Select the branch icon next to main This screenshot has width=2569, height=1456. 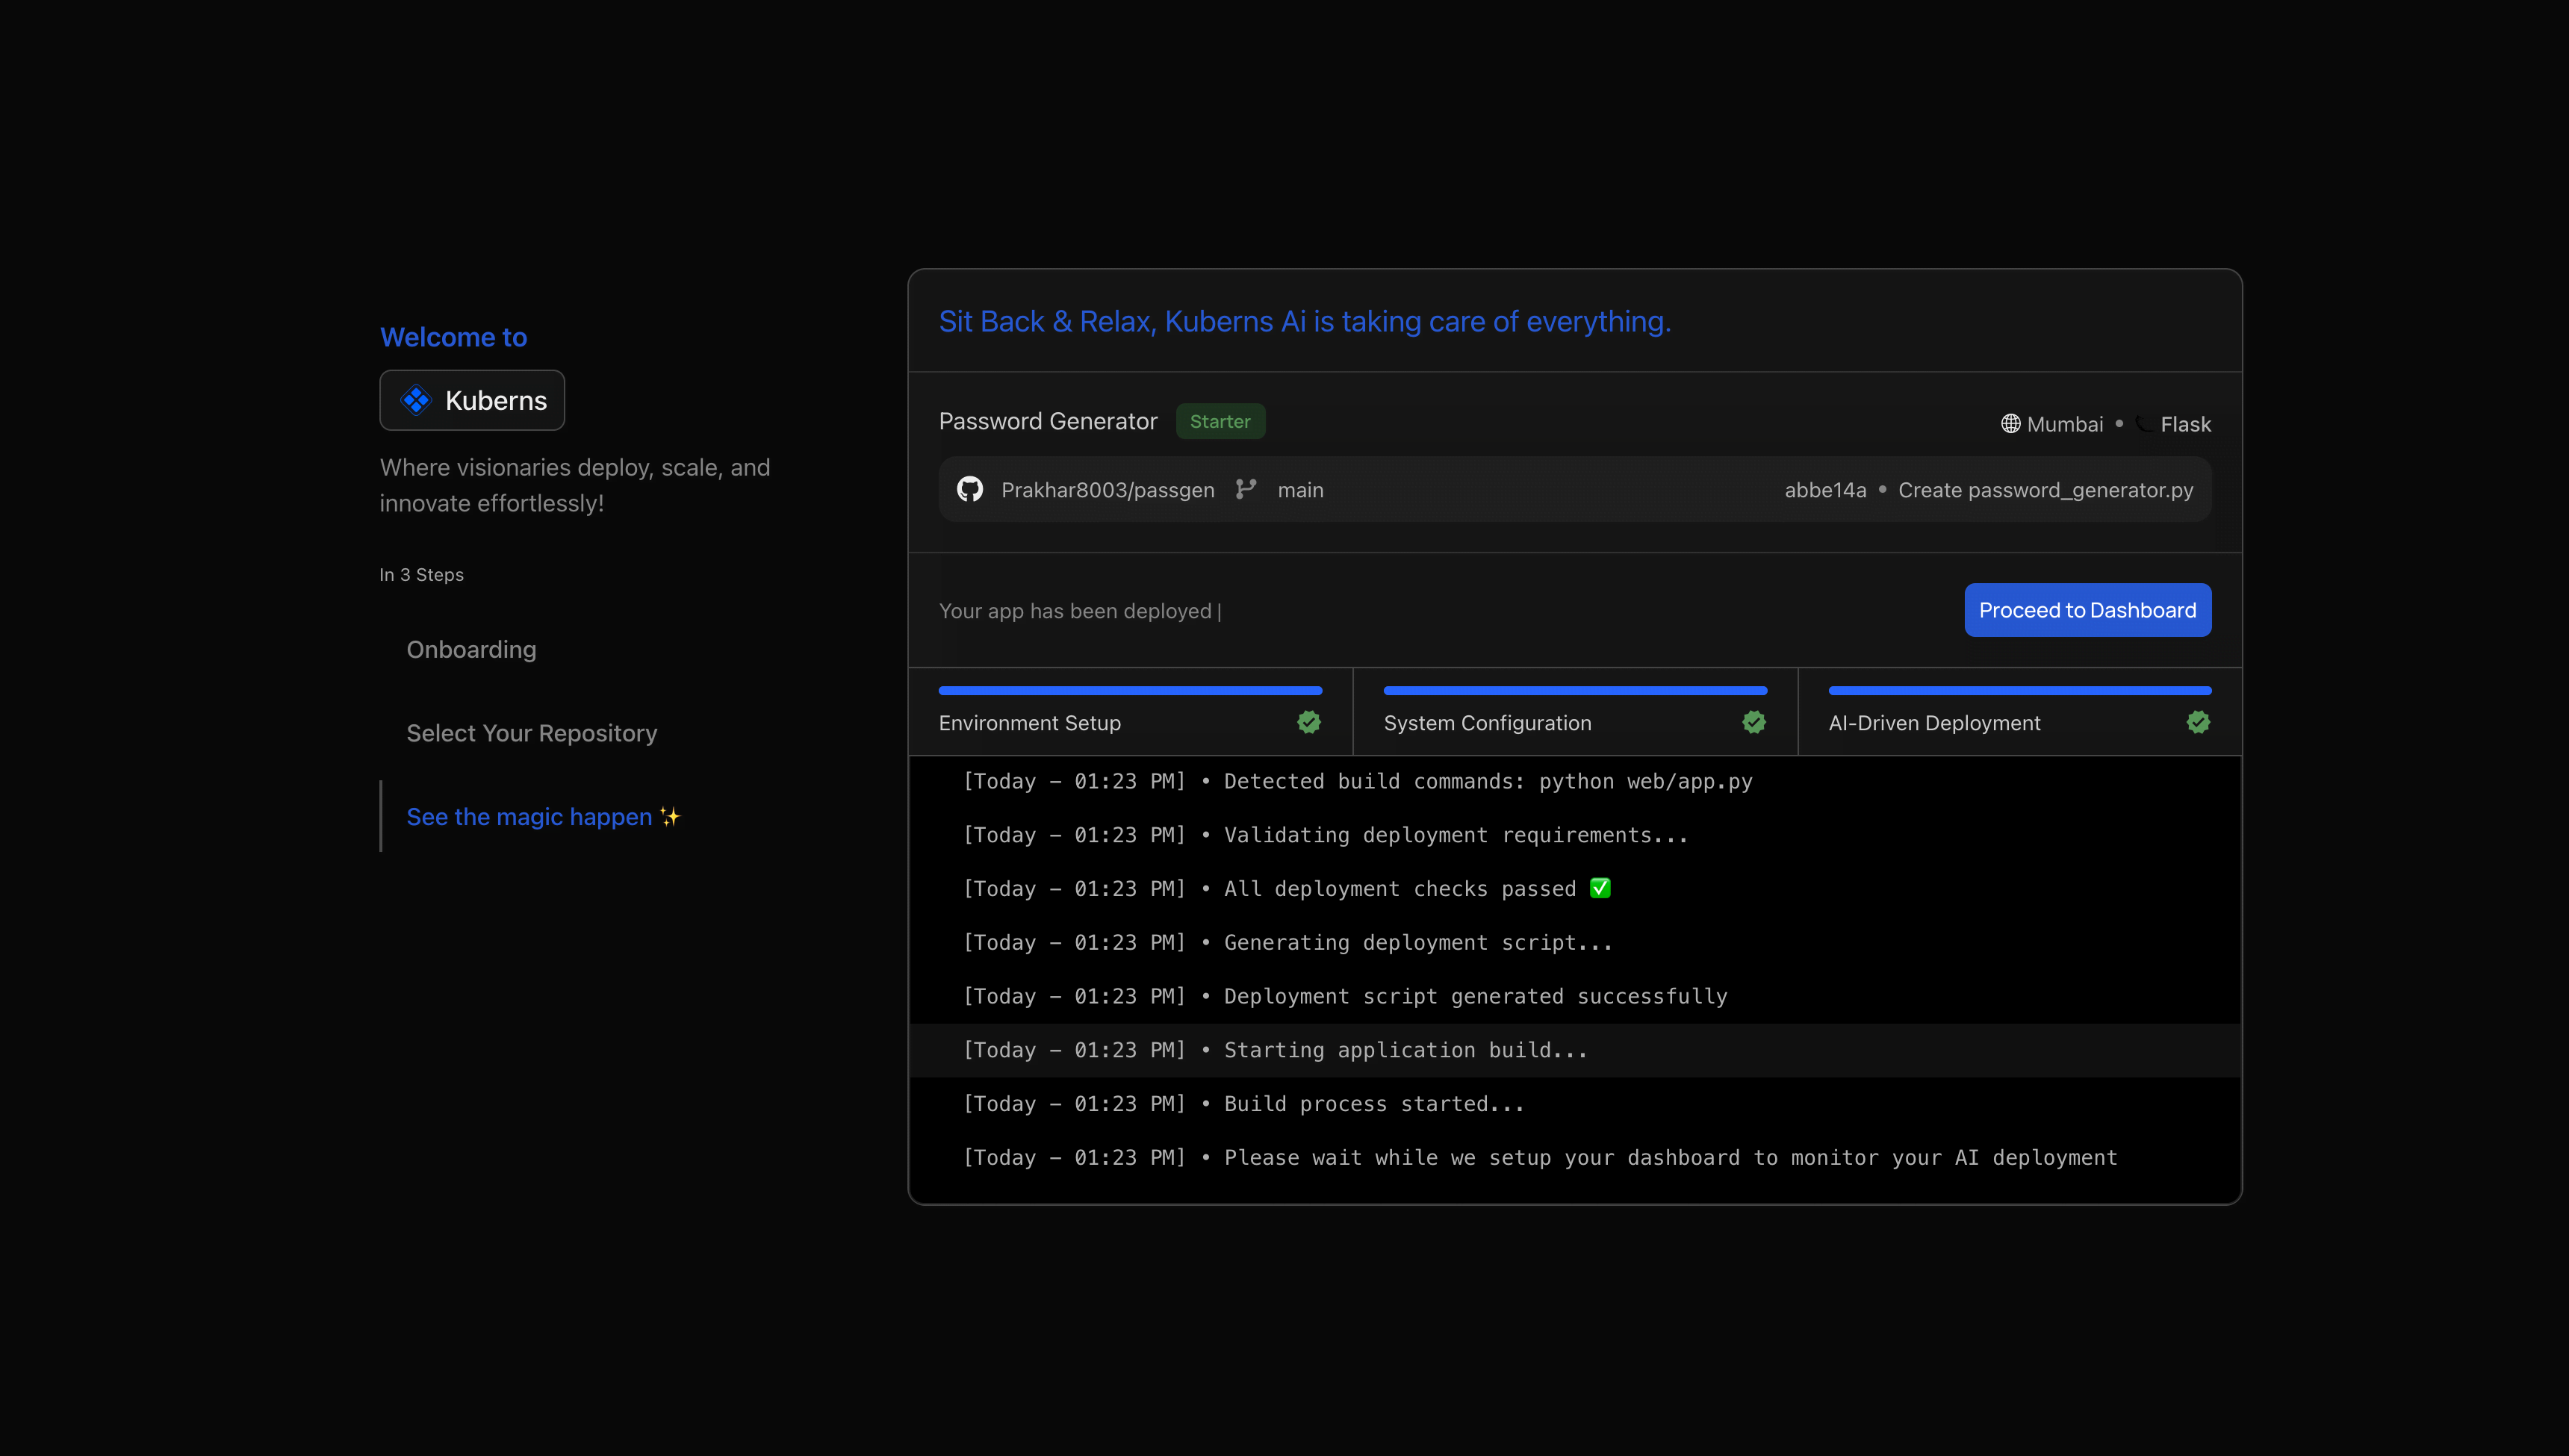[1246, 489]
